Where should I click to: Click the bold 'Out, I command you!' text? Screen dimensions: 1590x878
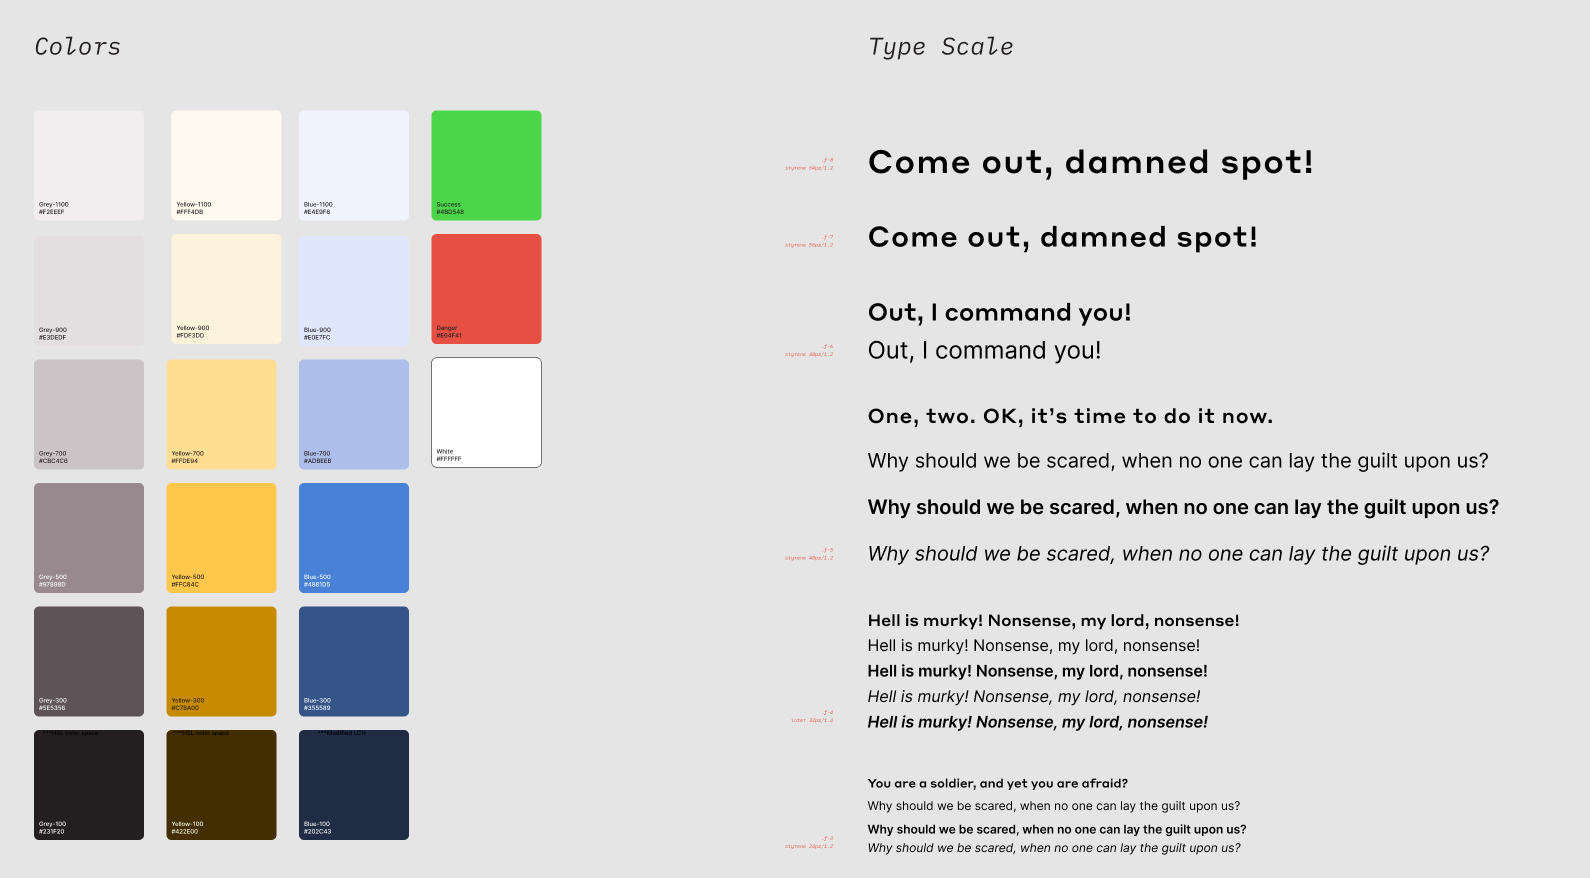coord(1000,312)
